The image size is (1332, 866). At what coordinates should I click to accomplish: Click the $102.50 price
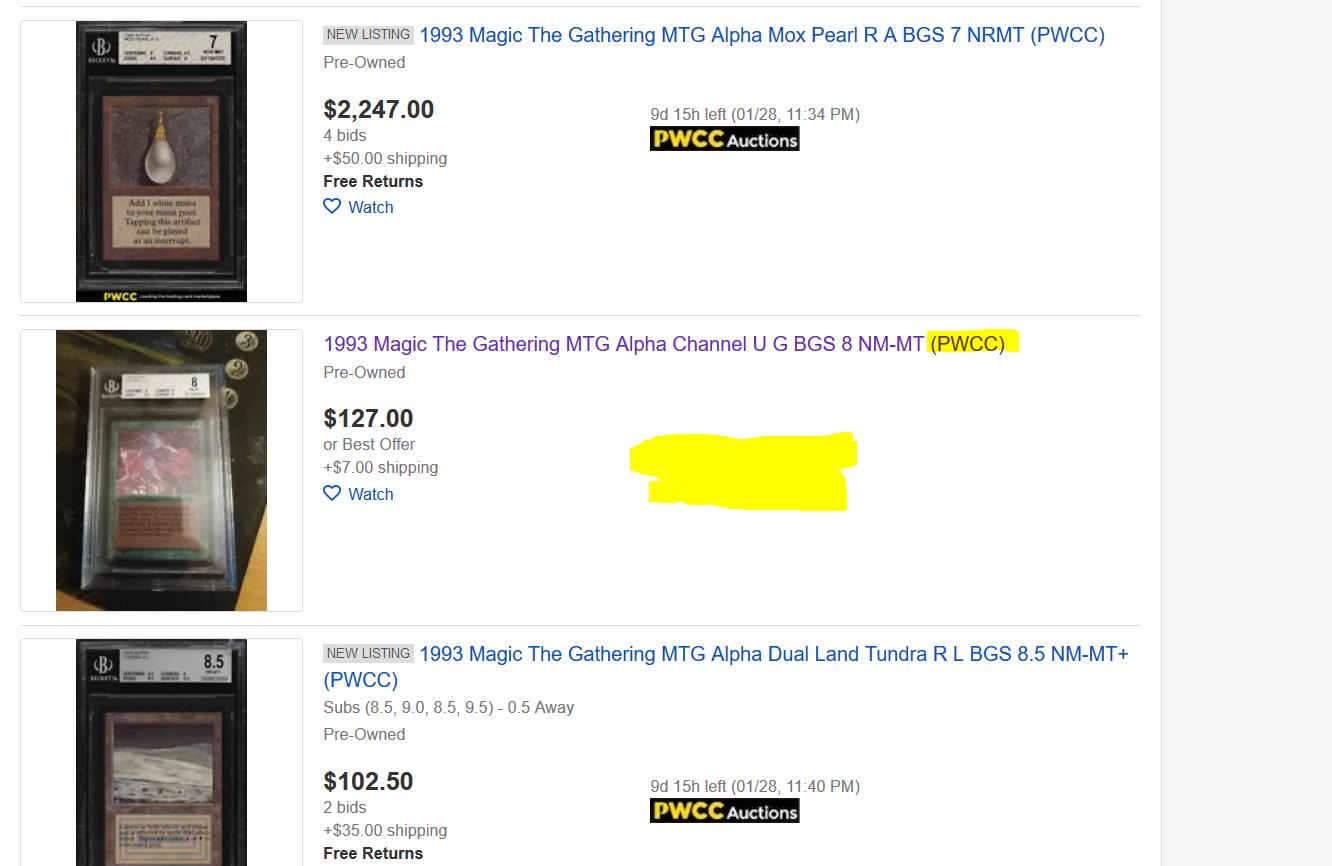point(368,782)
